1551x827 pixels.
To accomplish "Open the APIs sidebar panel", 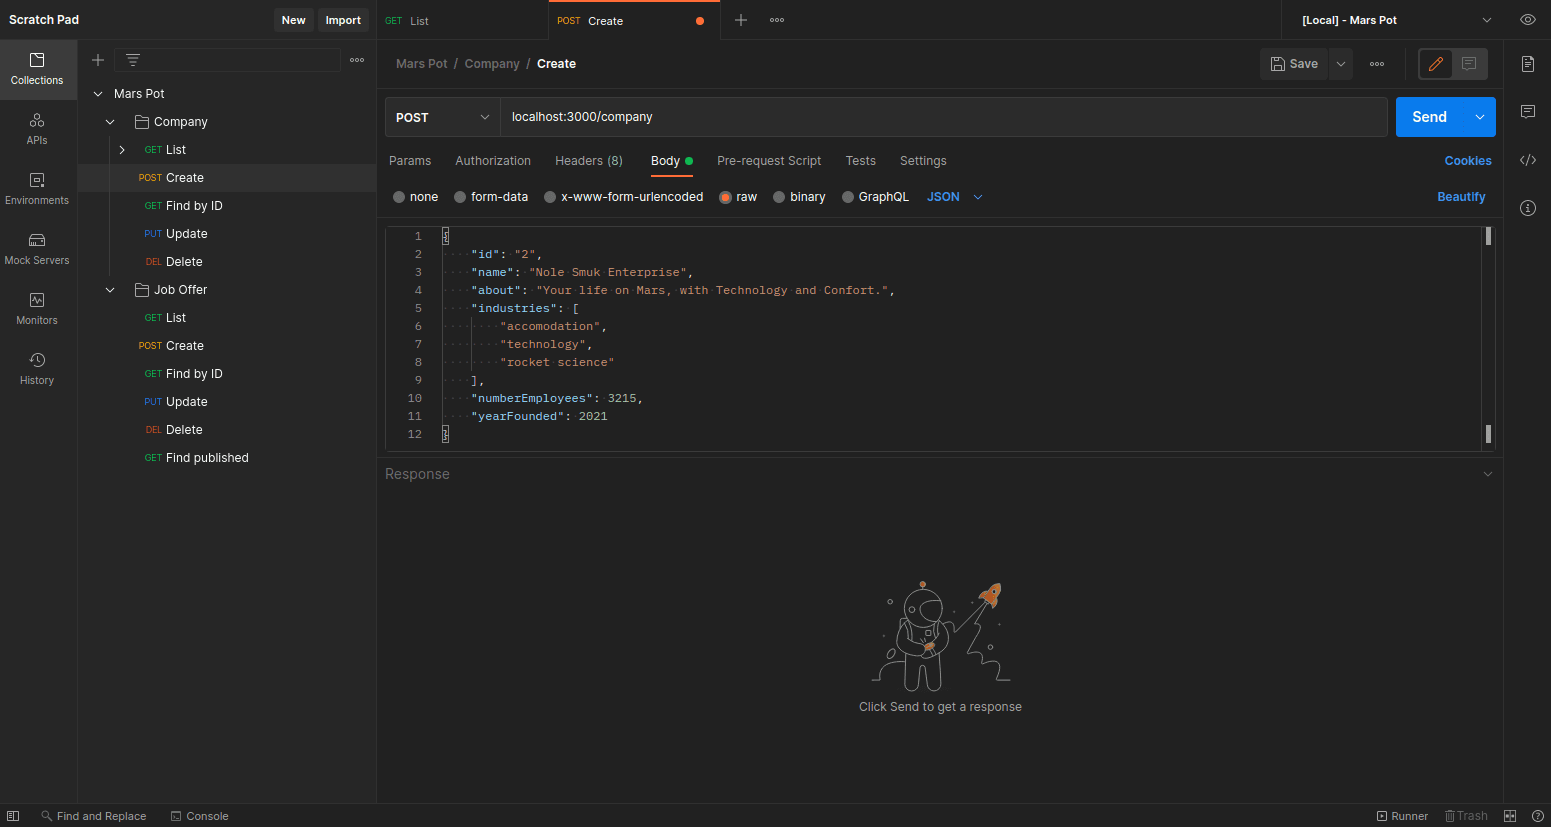I will coord(37,129).
